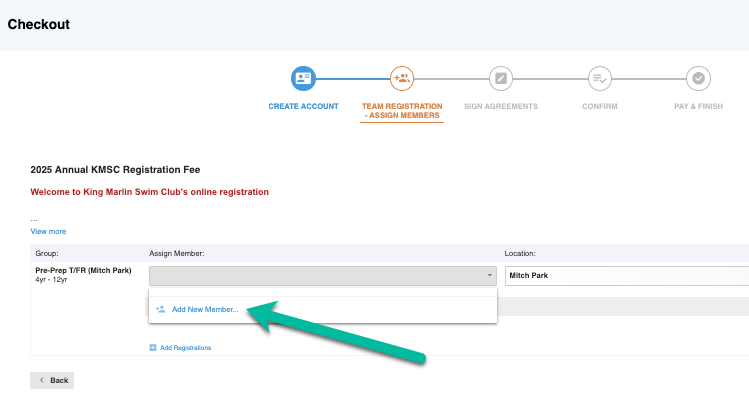This screenshot has width=749, height=402.
Task: Click the Create Account step icon
Action: pyautogui.click(x=303, y=78)
